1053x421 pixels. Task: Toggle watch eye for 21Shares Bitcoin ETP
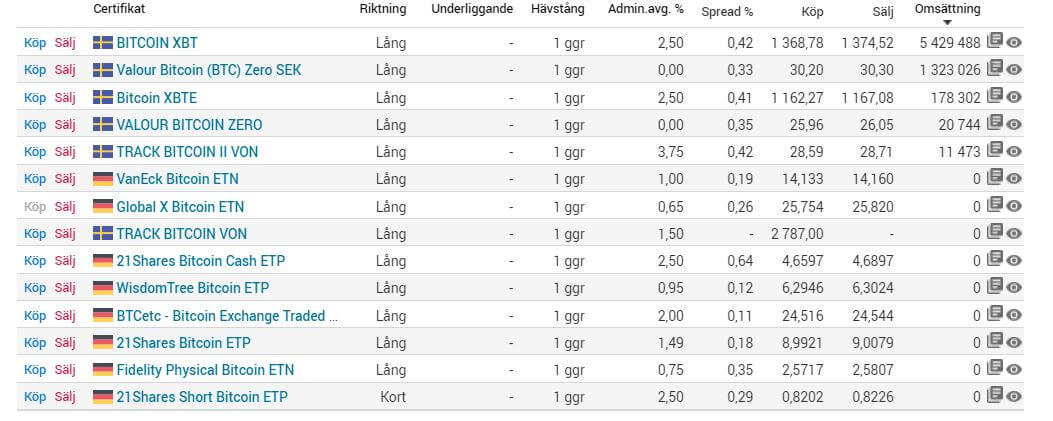pos(1014,343)
